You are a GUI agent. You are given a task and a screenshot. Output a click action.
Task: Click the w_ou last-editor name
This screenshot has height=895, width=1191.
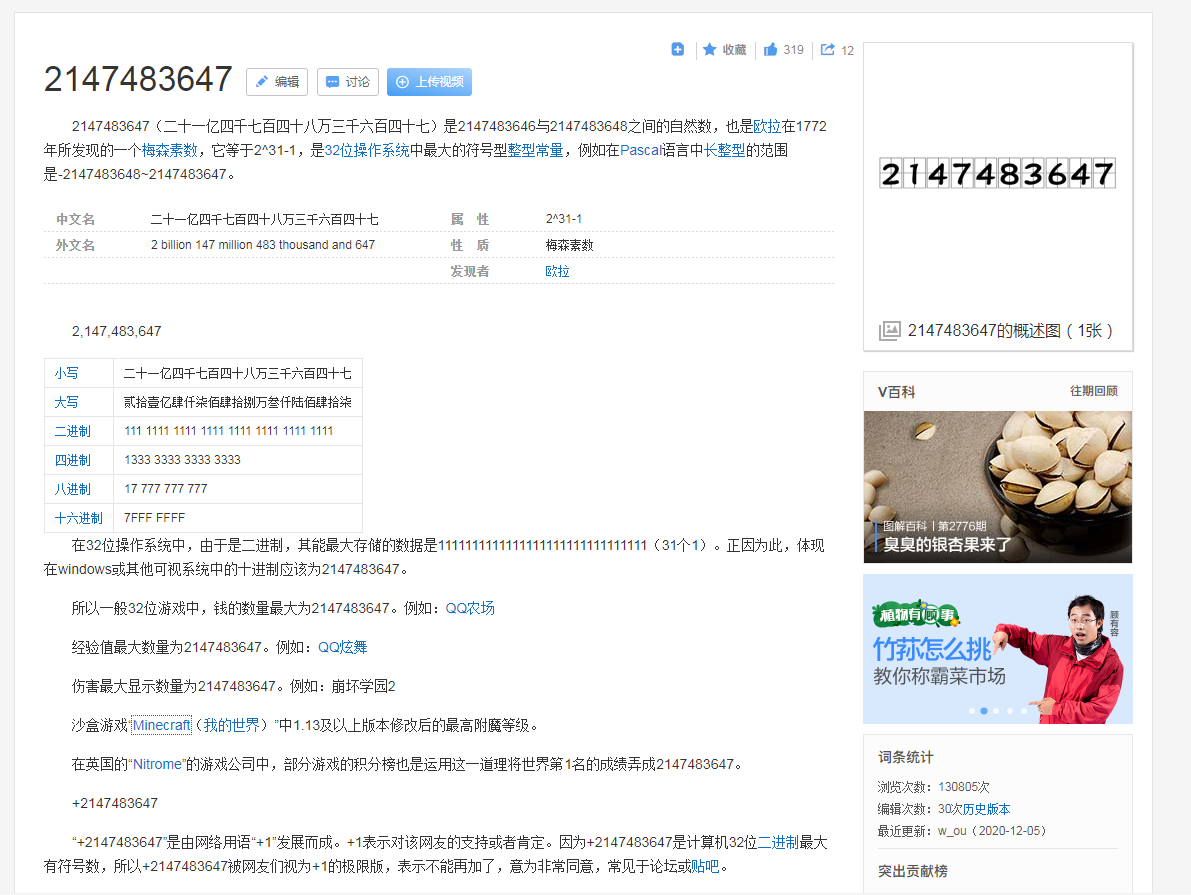(x=952, y=831)
